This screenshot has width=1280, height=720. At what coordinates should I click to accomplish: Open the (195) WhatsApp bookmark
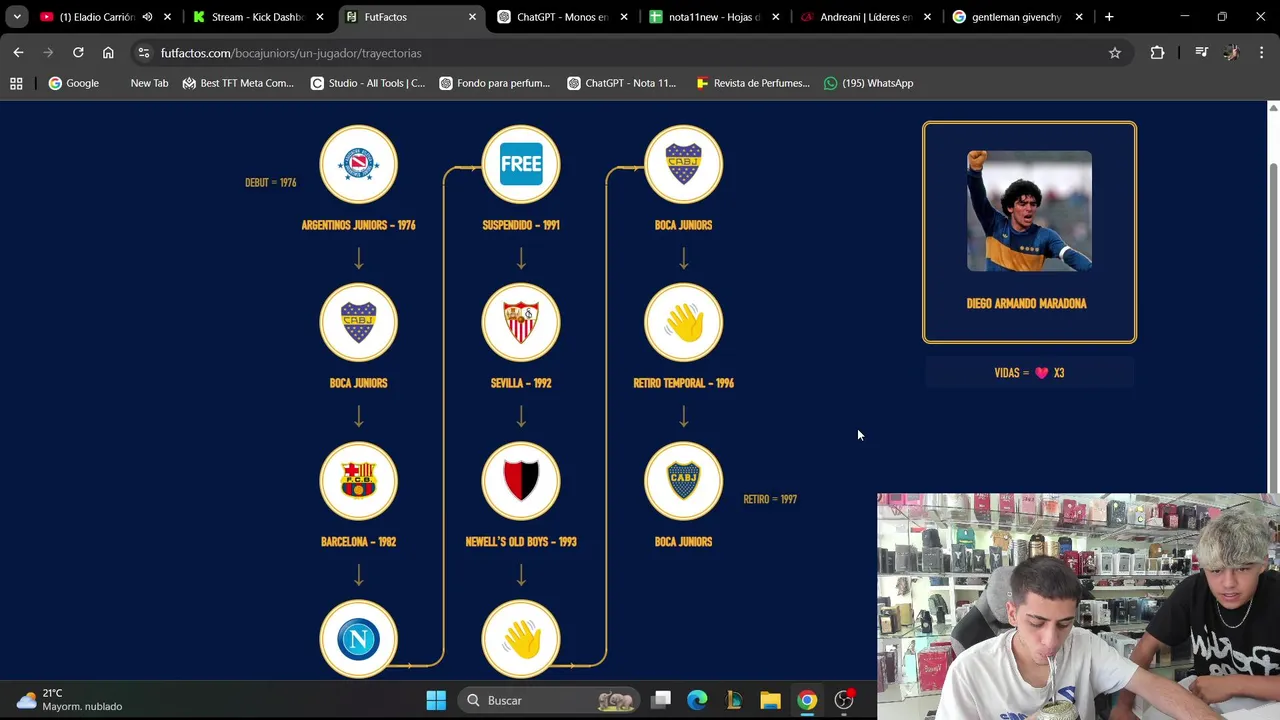[x=869, y=83]
